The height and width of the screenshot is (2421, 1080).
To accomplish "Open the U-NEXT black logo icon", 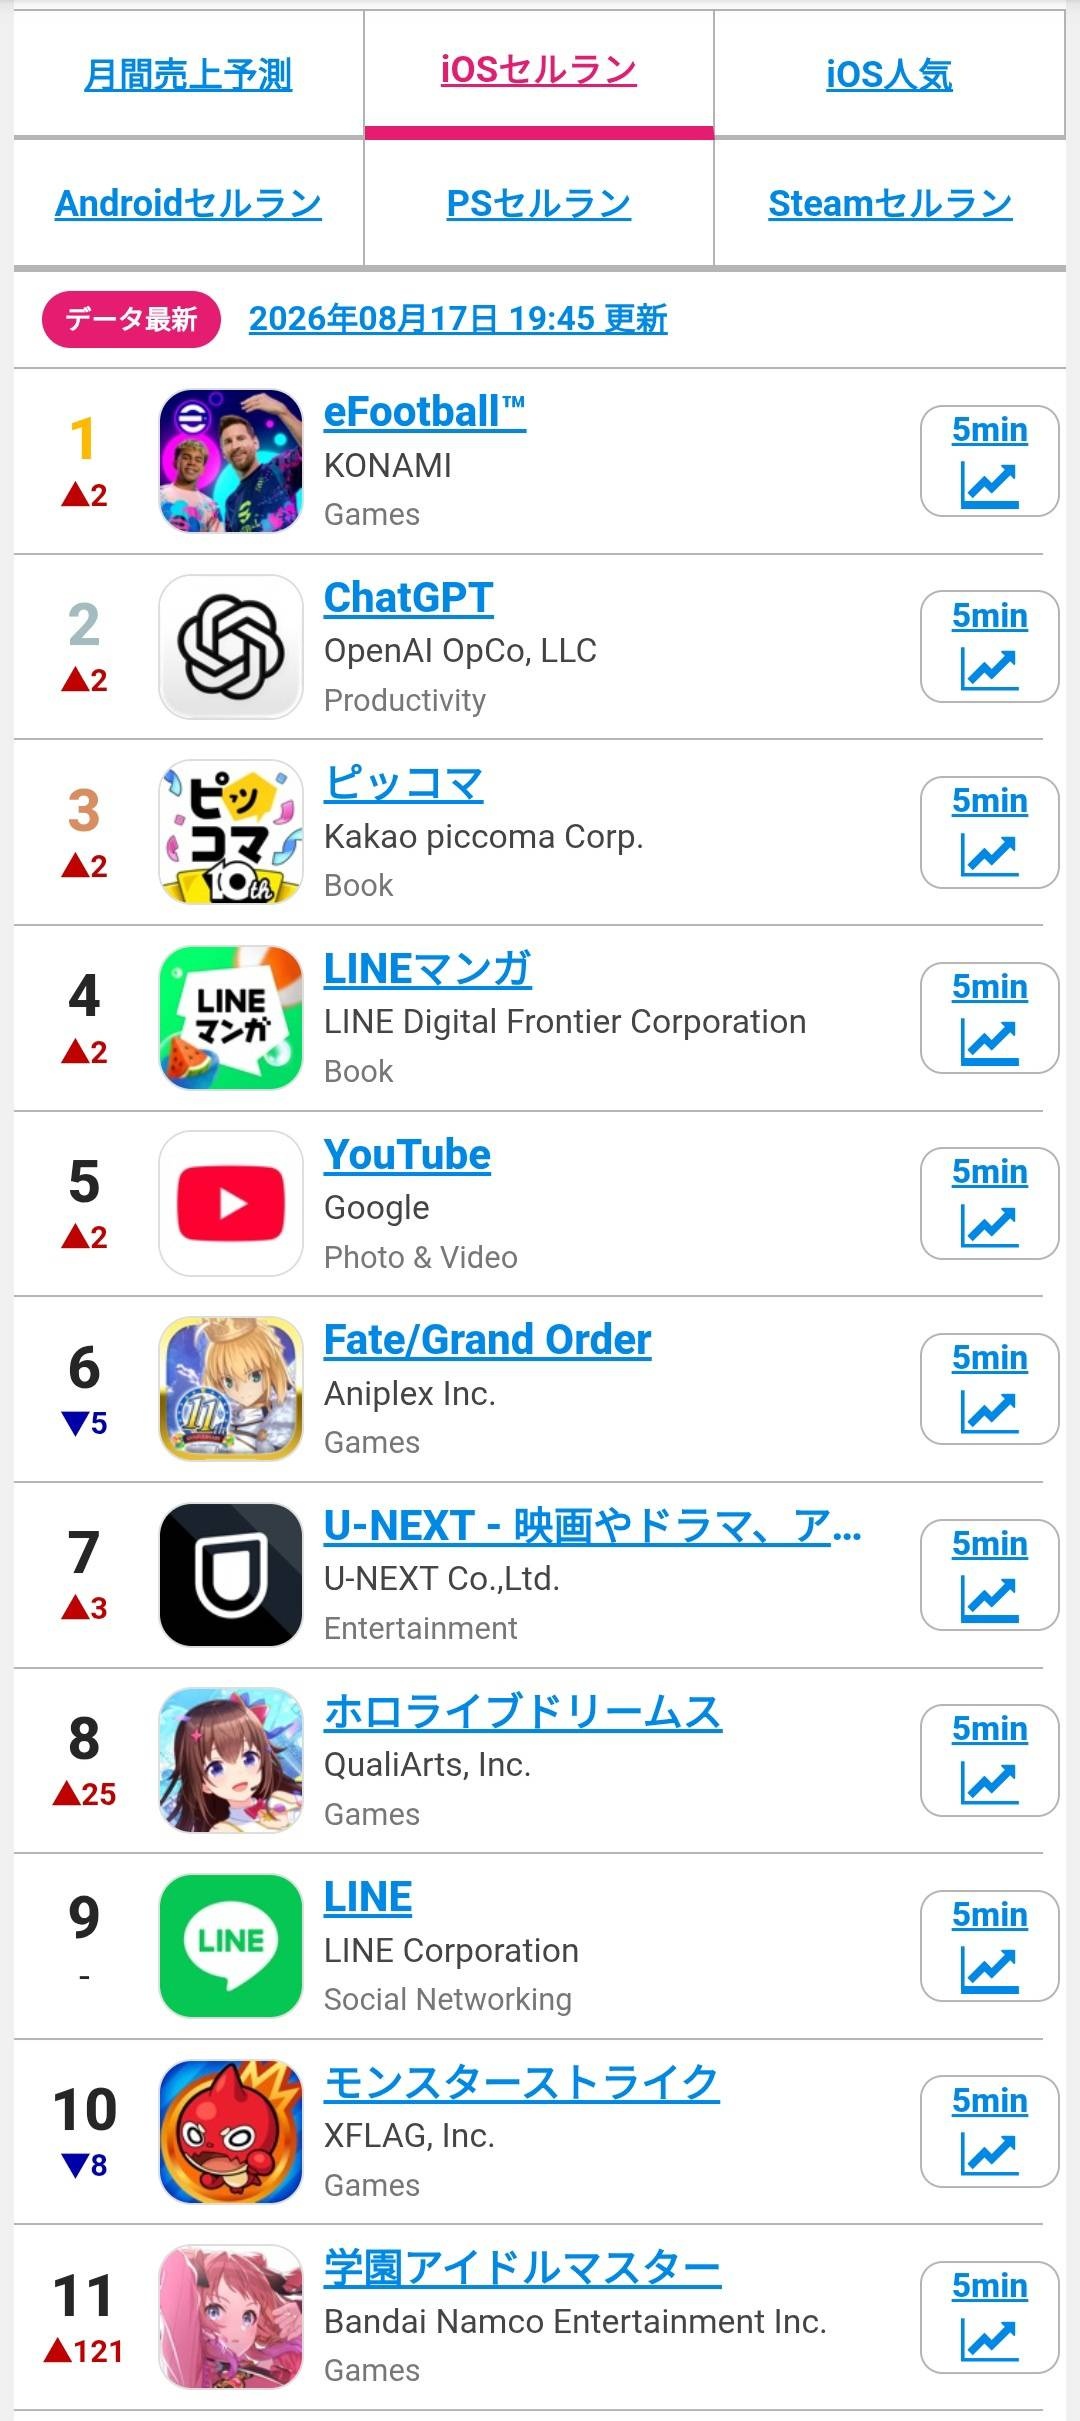I will 231,1575.
